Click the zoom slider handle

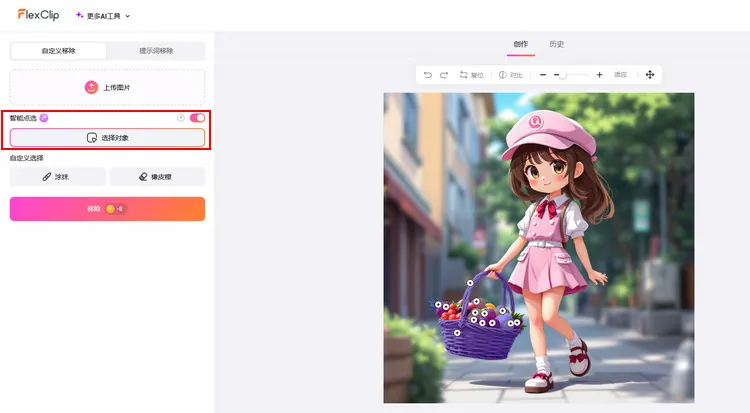point(562,75)
